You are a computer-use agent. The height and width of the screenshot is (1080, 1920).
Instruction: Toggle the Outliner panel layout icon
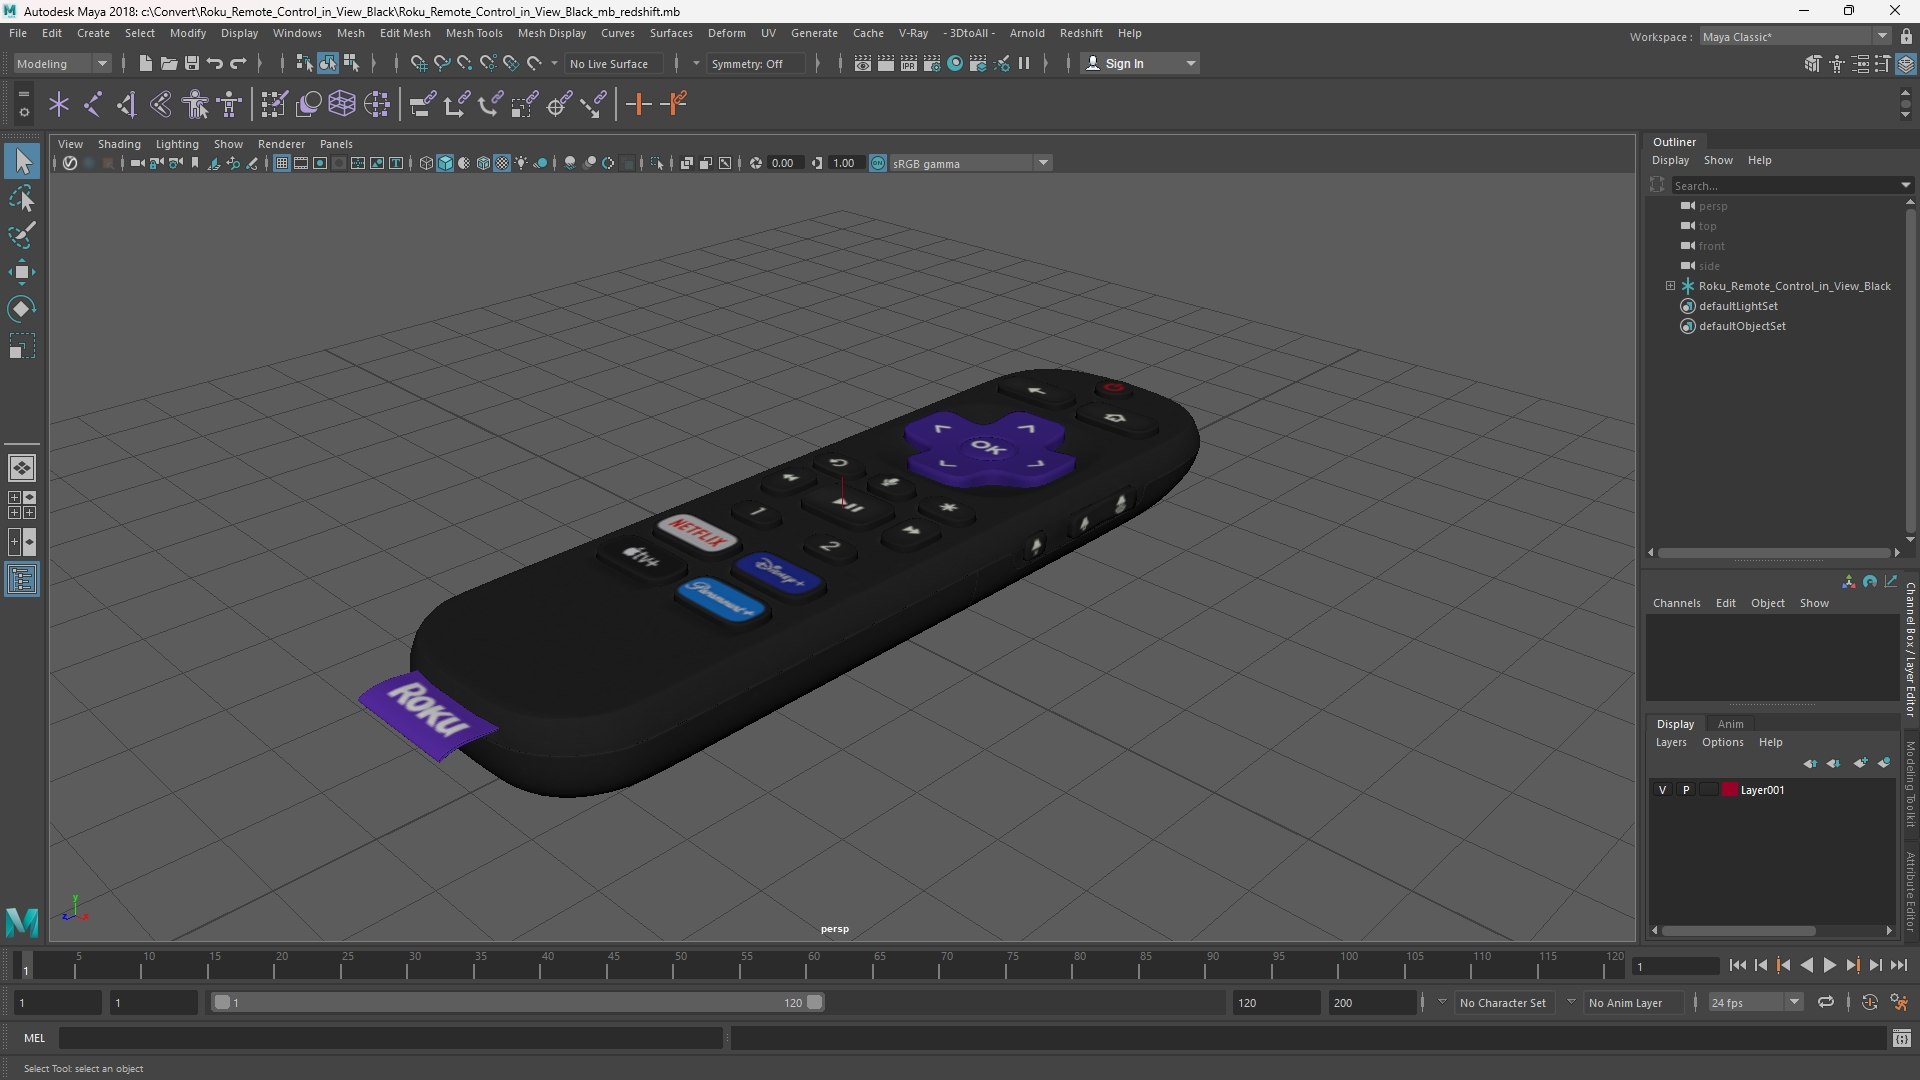point(22,579)
